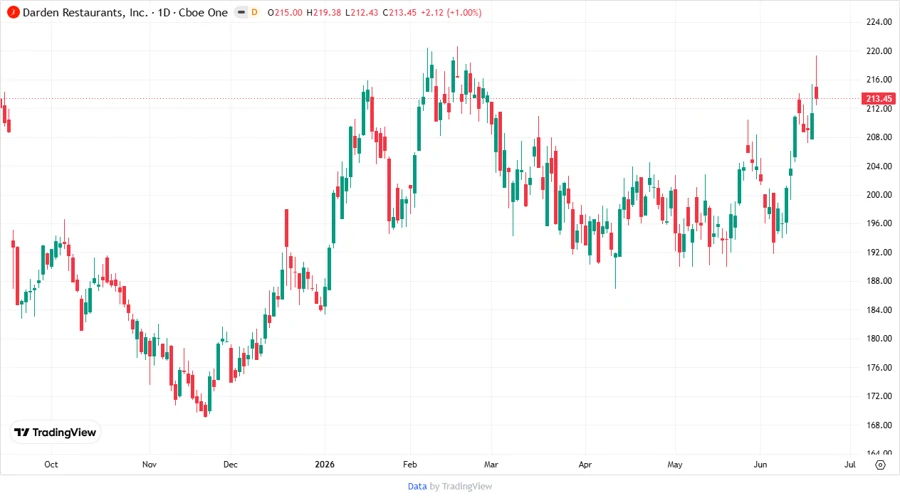
Task: Click the open value O215.00
Action: [285, 12]
